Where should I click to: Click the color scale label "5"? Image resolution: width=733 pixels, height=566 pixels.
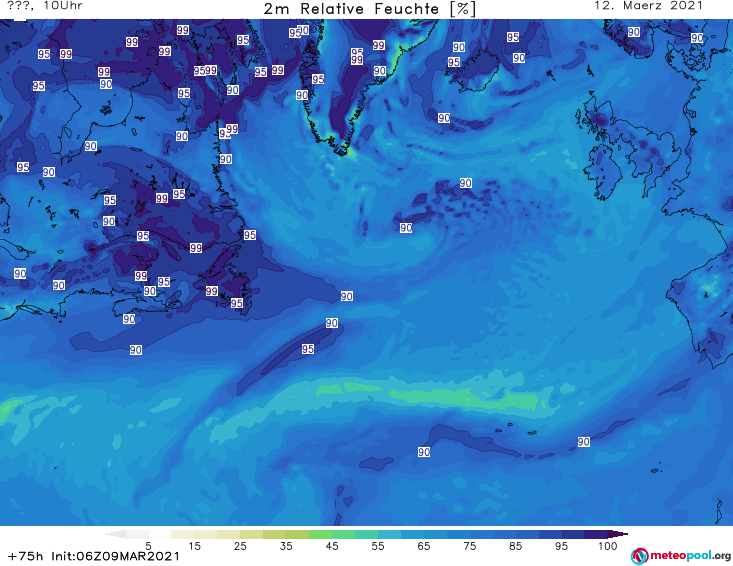pyautogui.click(x=148, y=546)
